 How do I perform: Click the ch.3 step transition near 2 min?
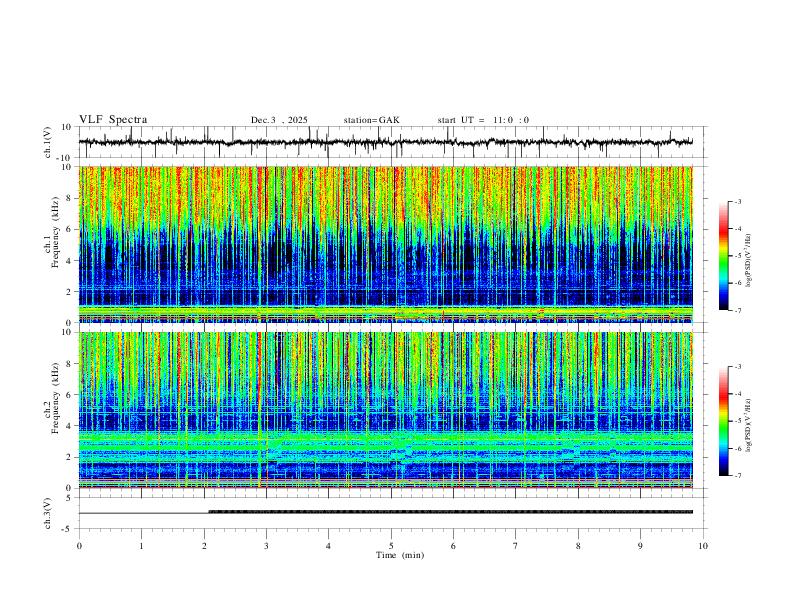click(x=209, y=512)
